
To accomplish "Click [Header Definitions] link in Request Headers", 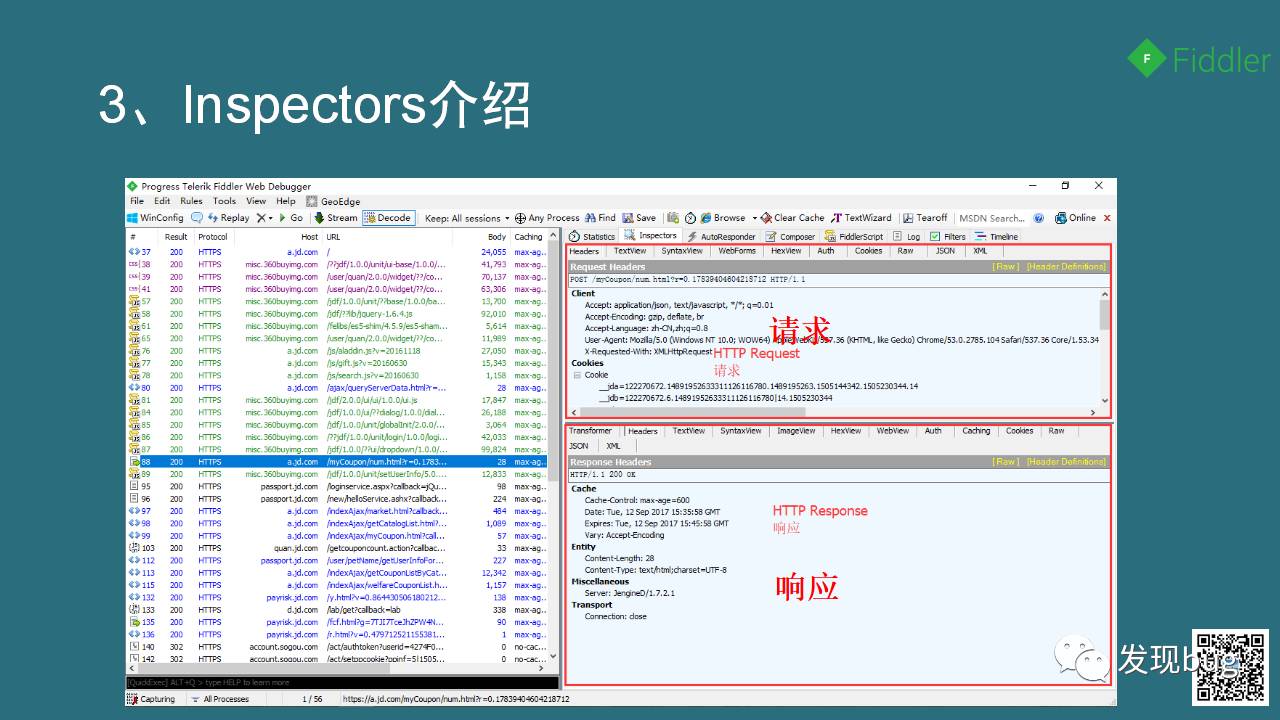I will 1066,267.
